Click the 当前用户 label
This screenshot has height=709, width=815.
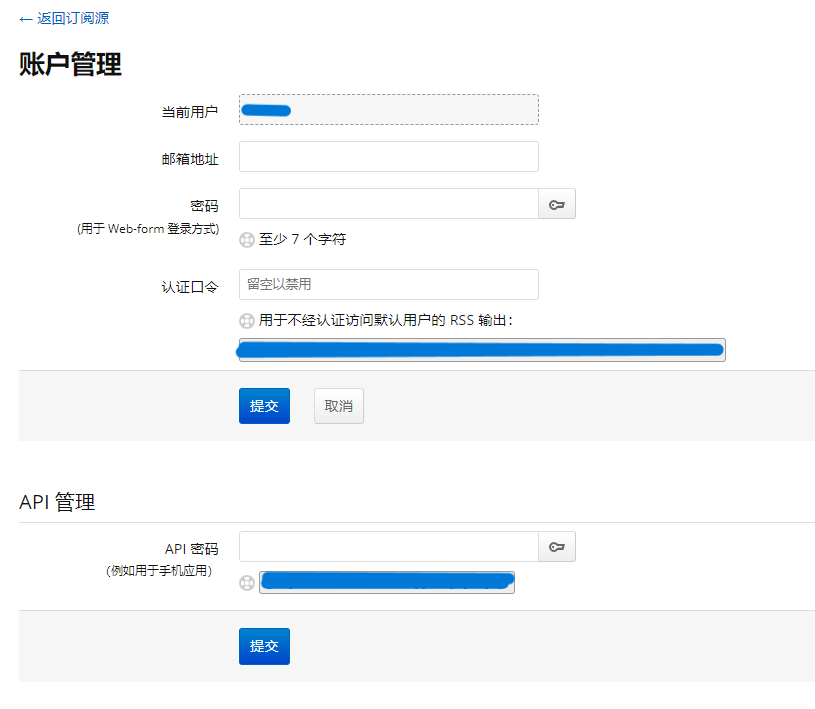[x=190, y=112]
